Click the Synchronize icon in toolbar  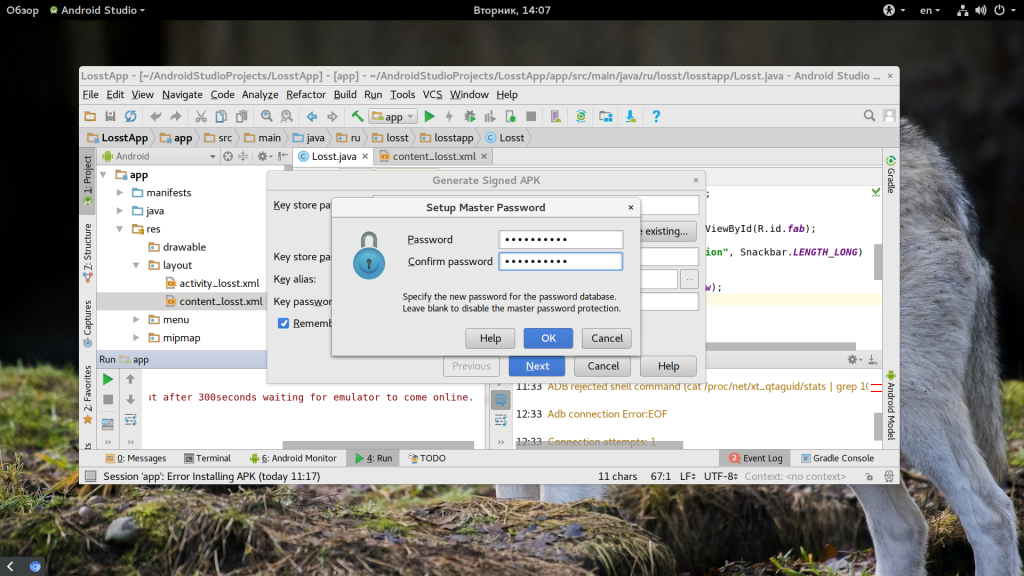pyautogui.click(x=131, y=117)
